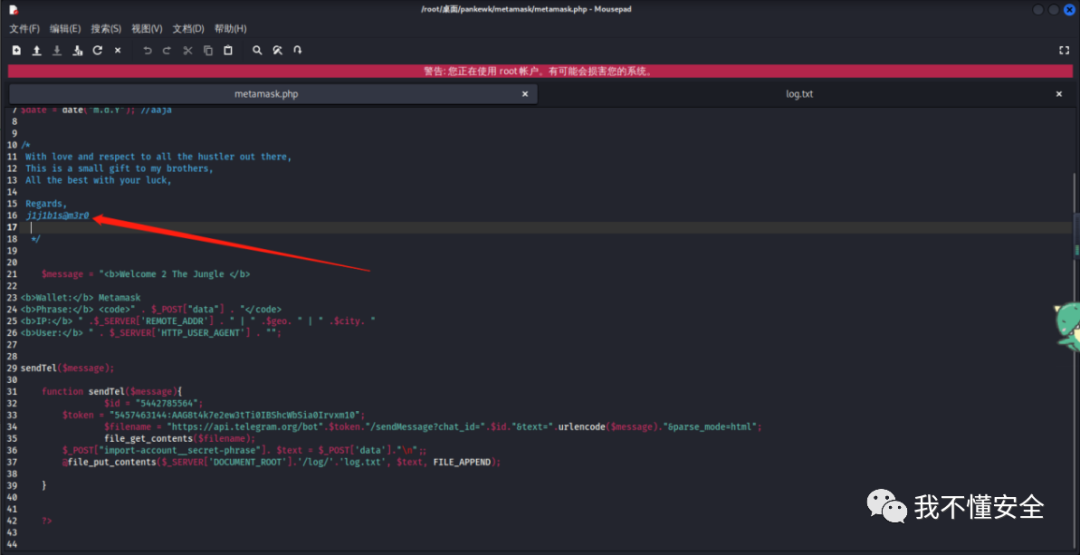Redo the edit from the toolbar
The image size is (1080, 555).
(167, 50)
